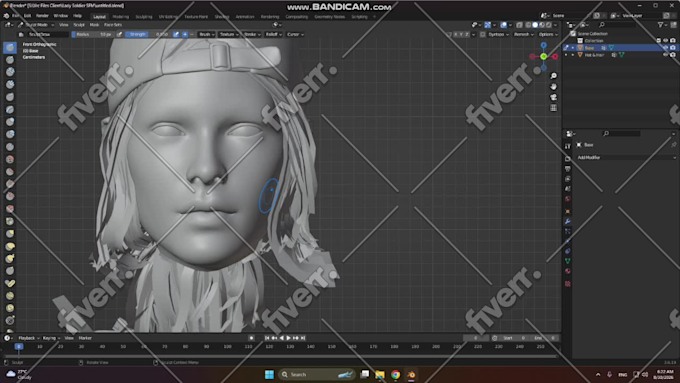The height and width of the screenshot is (383, 680).
Task: Click the weather widget on taskbar
Action: 20,374
